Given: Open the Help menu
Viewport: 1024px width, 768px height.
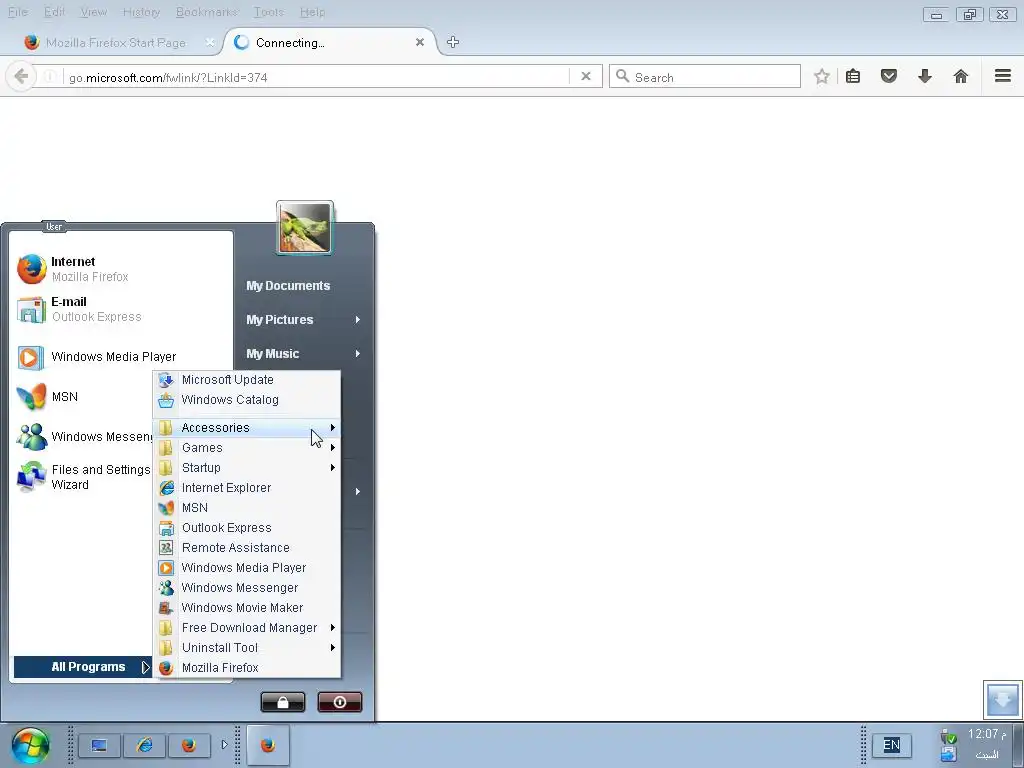Looking at the screenshot, I should (x=312, y=12).
